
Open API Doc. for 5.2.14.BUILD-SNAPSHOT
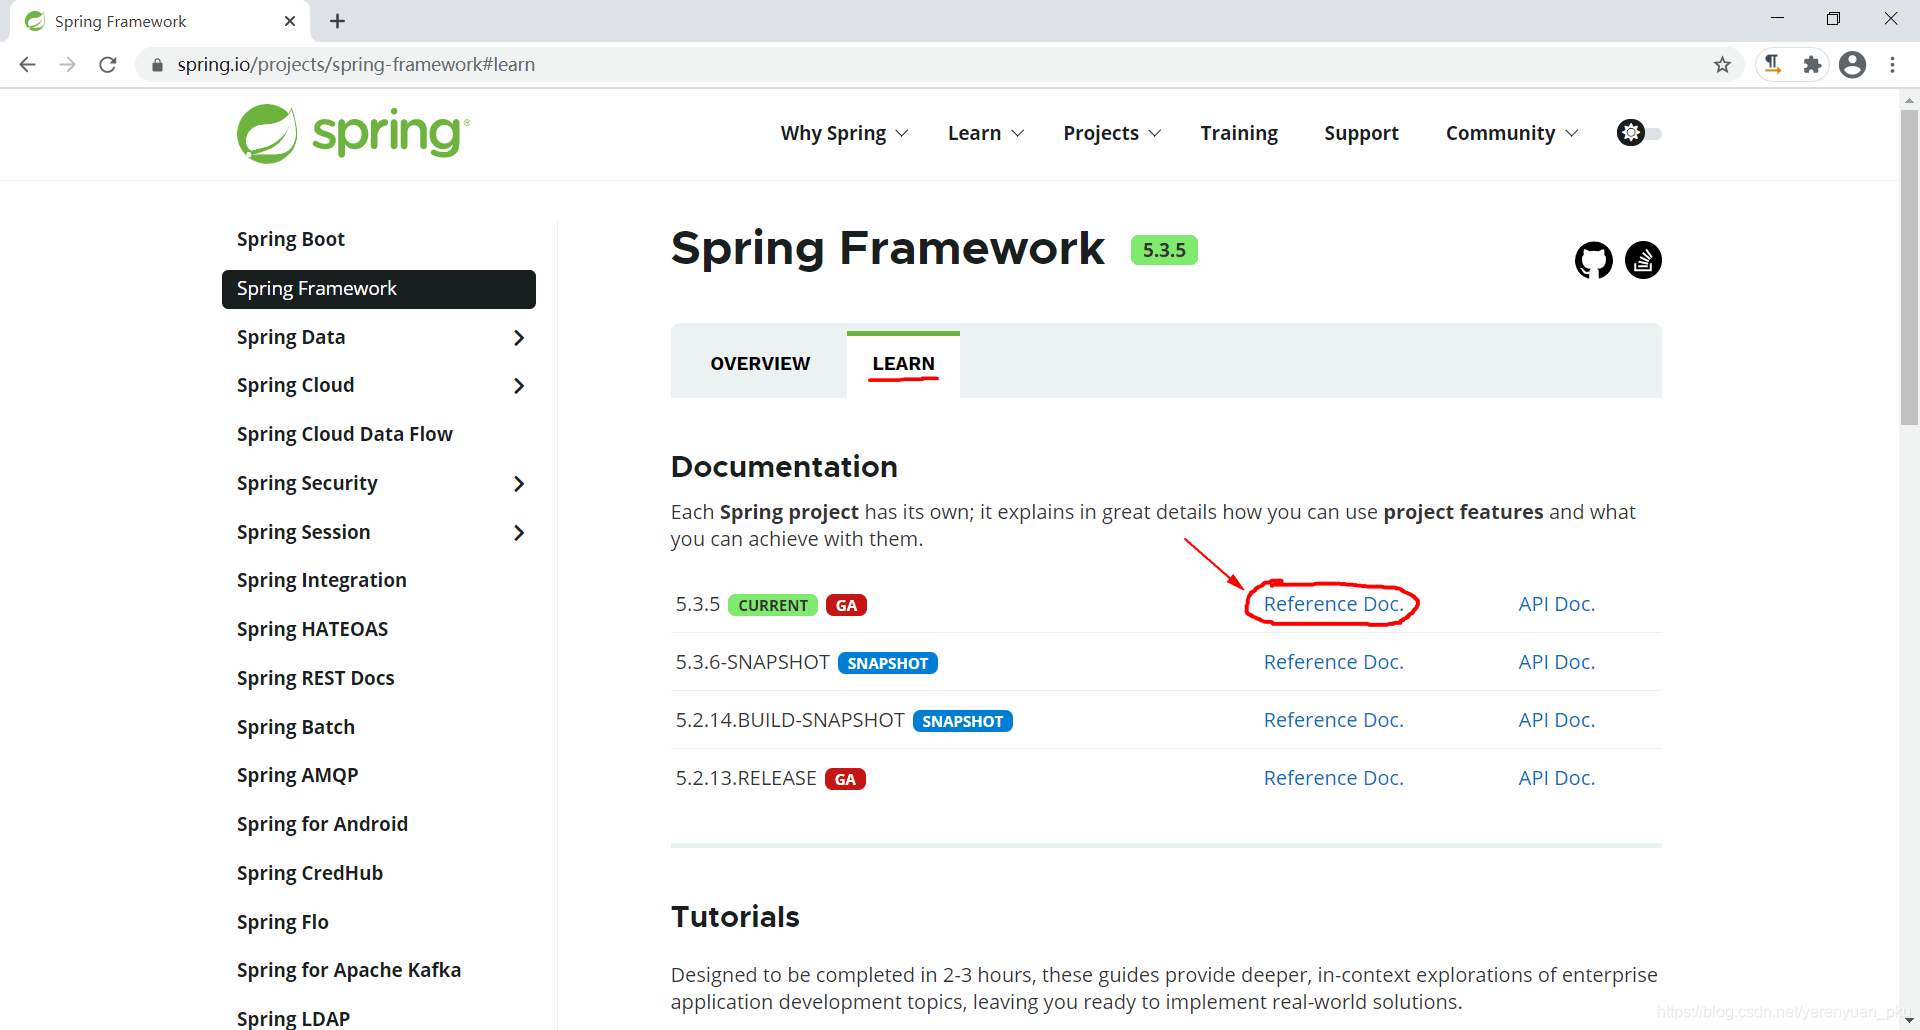click(1557, 720)
